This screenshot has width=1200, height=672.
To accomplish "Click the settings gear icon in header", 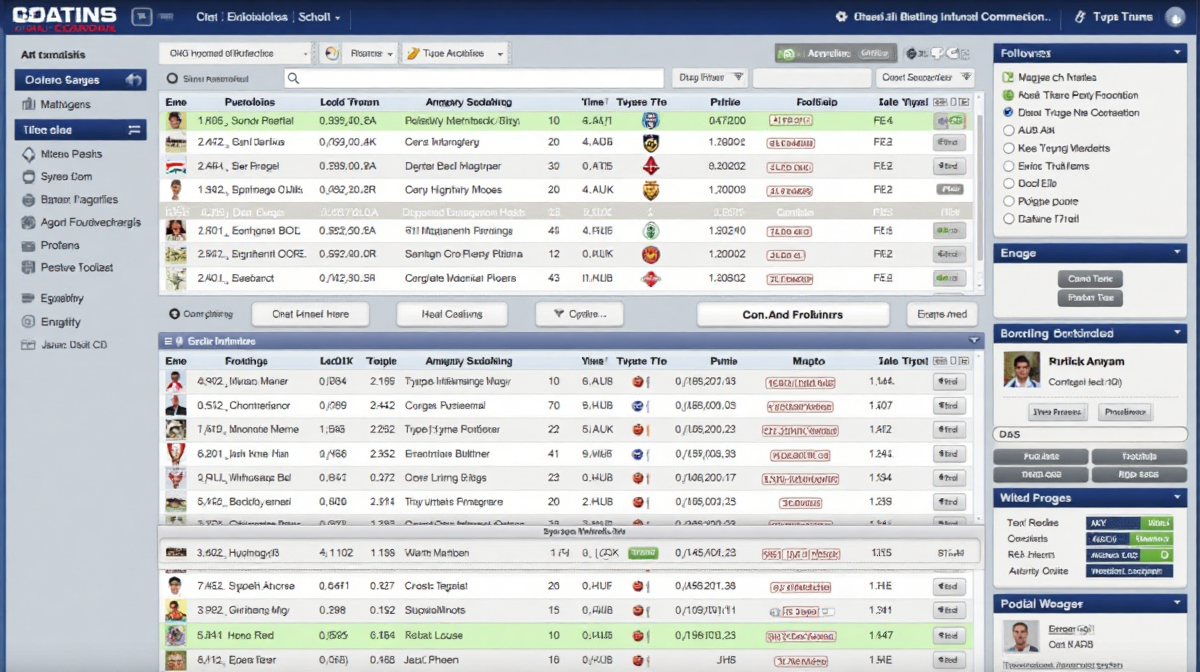I will coord(841,17).
